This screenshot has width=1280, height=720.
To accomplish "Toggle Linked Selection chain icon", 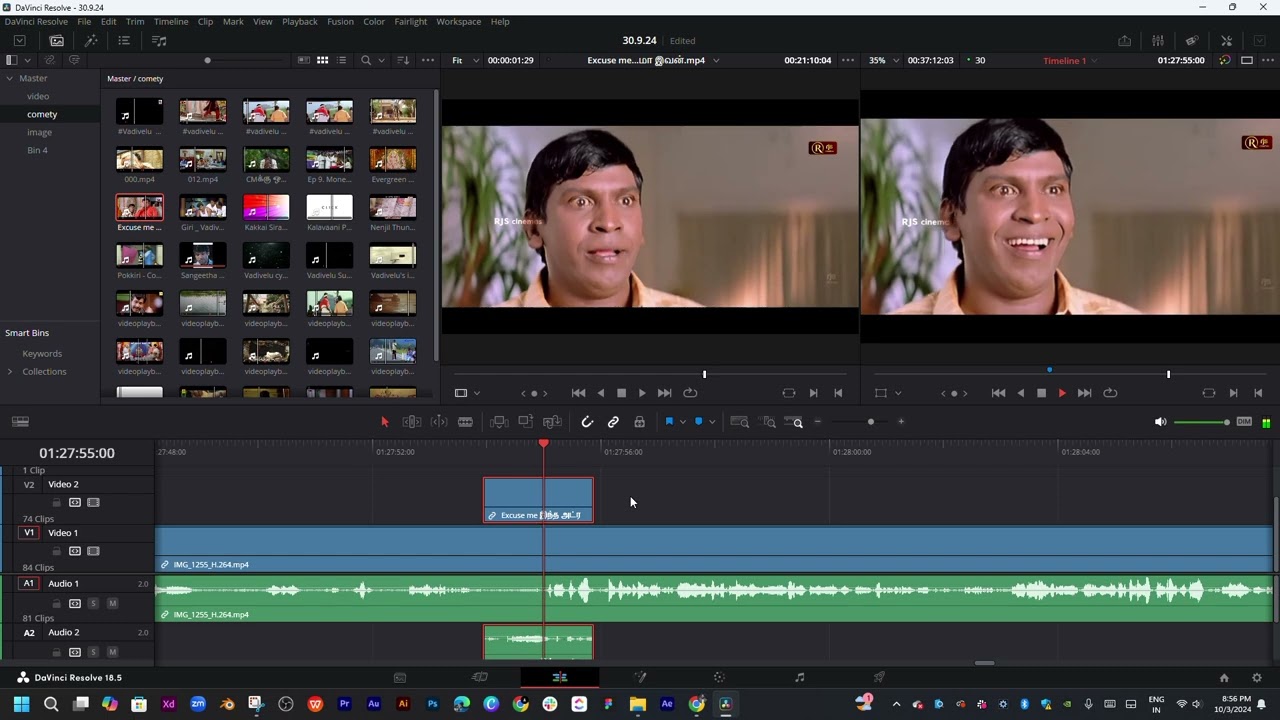I will [x=613, y=422].
